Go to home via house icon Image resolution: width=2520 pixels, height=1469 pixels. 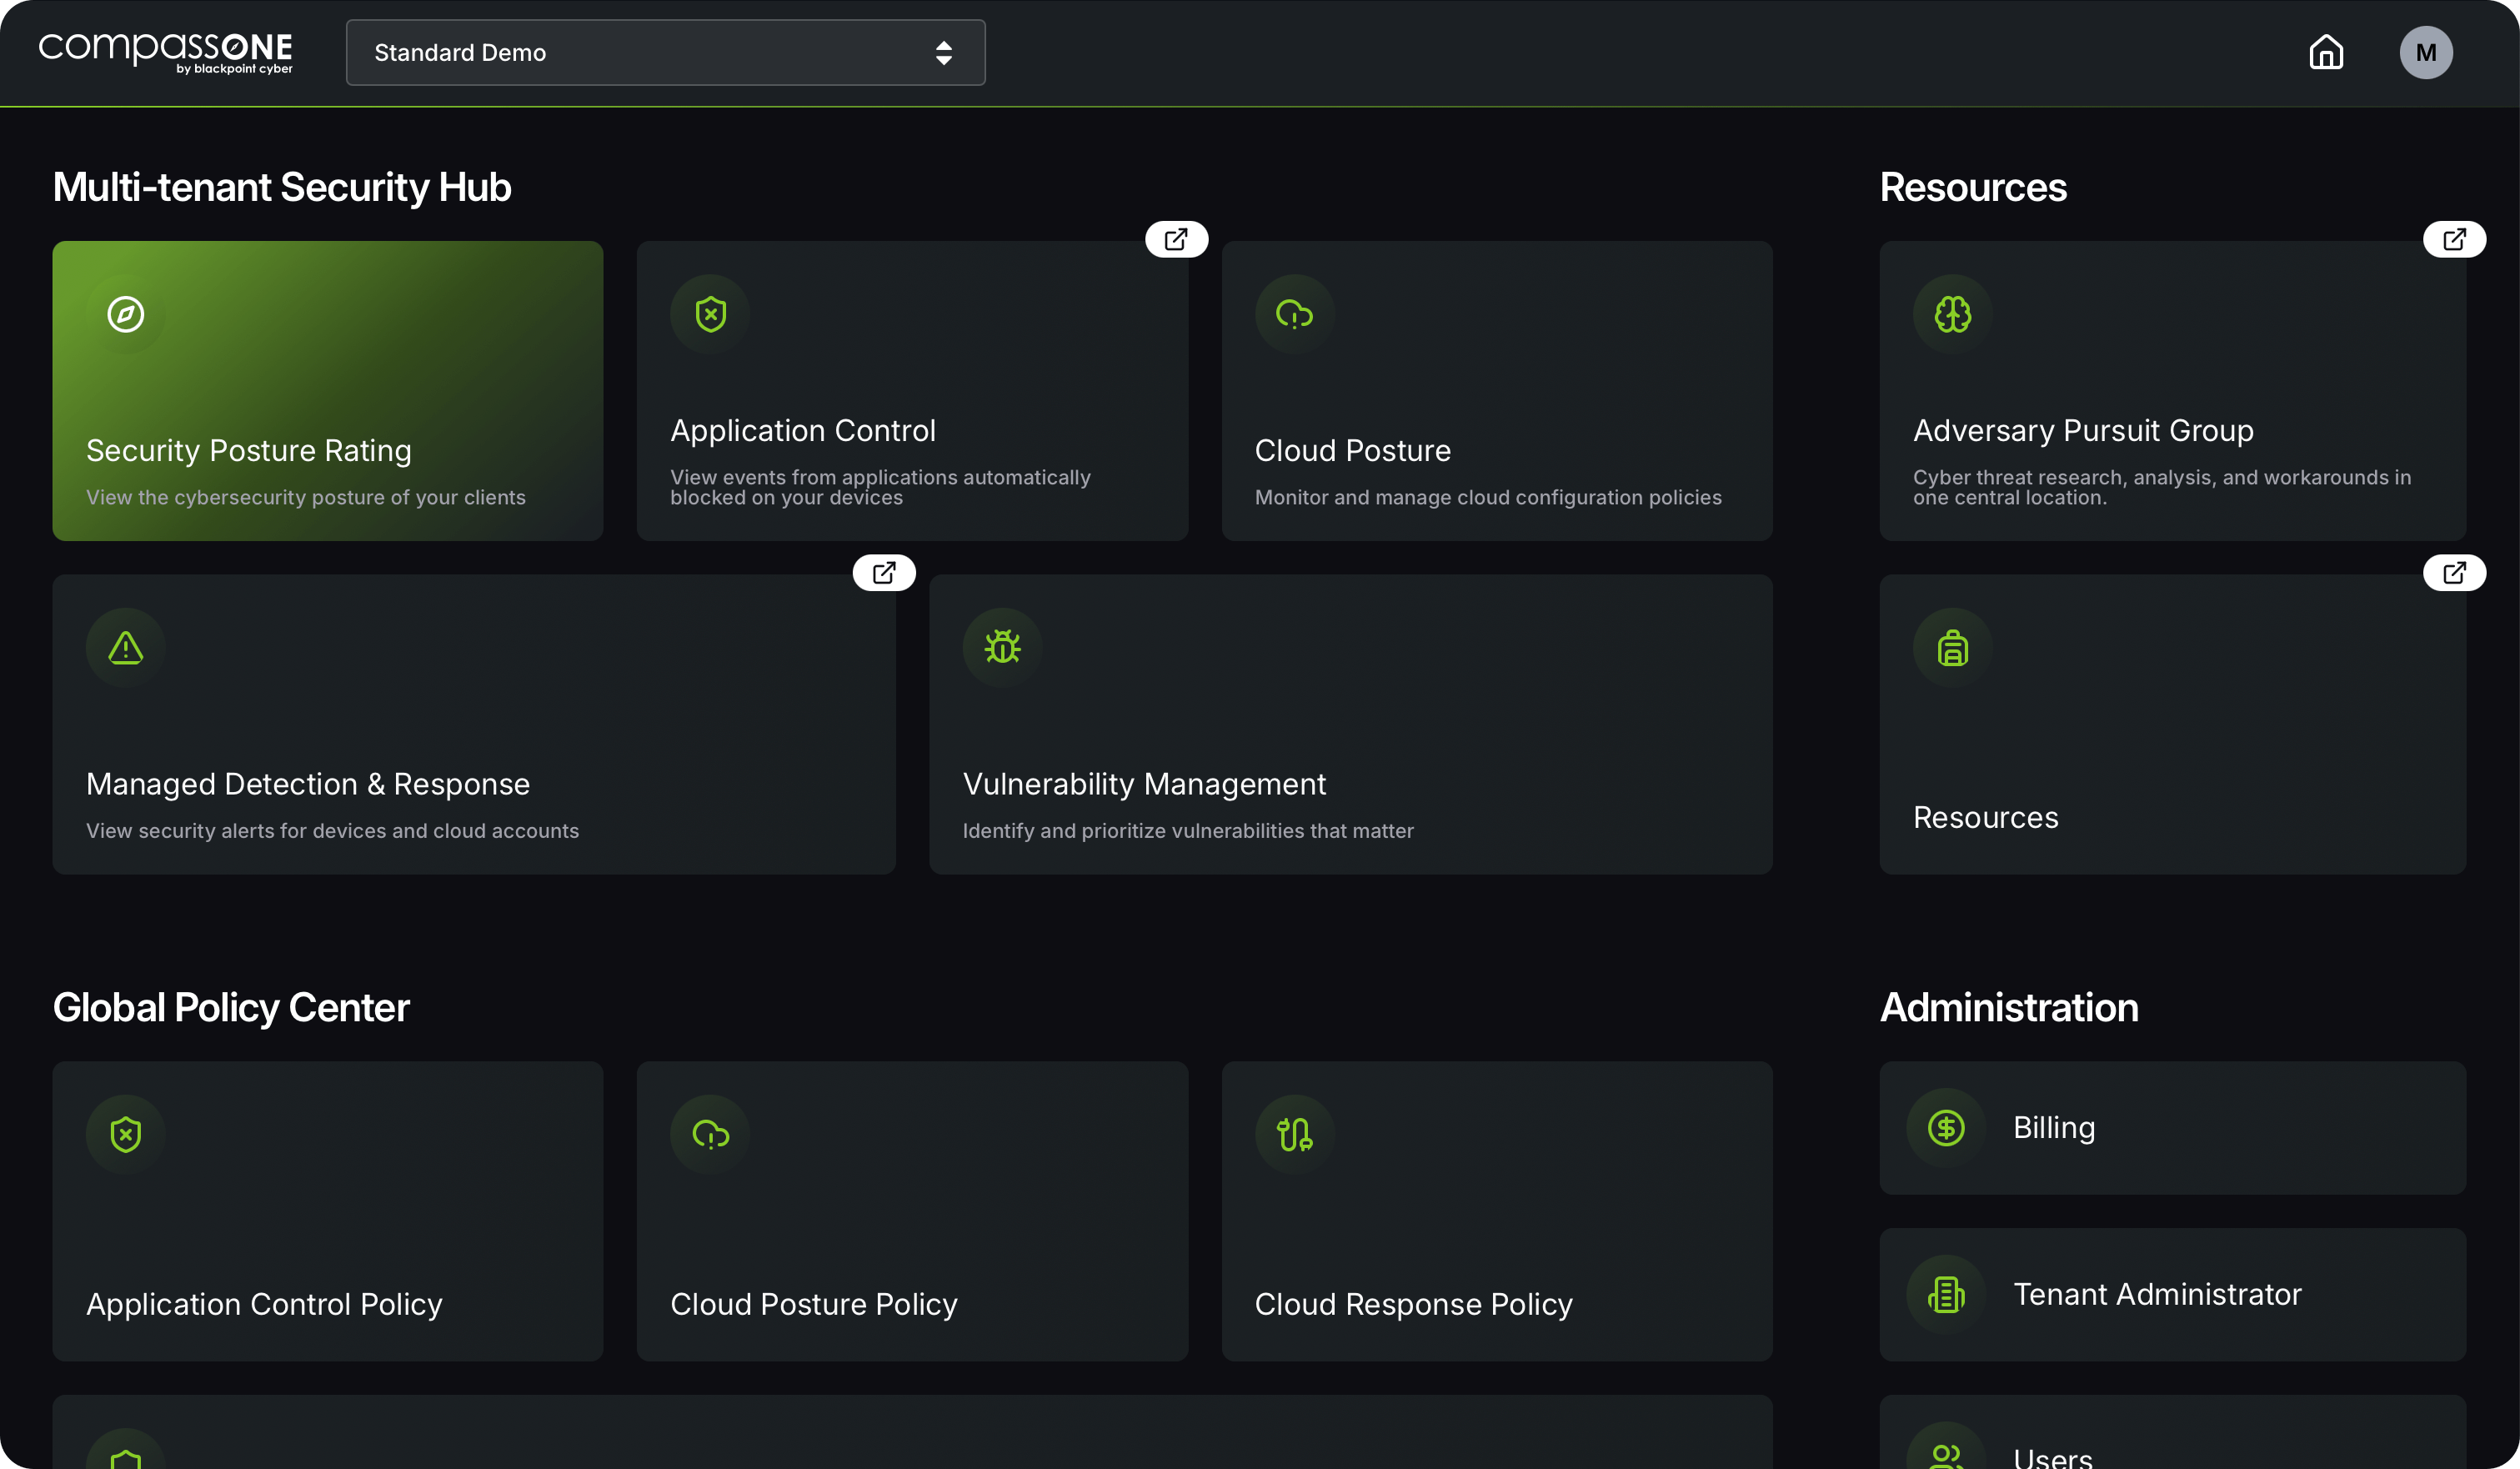2326,52
